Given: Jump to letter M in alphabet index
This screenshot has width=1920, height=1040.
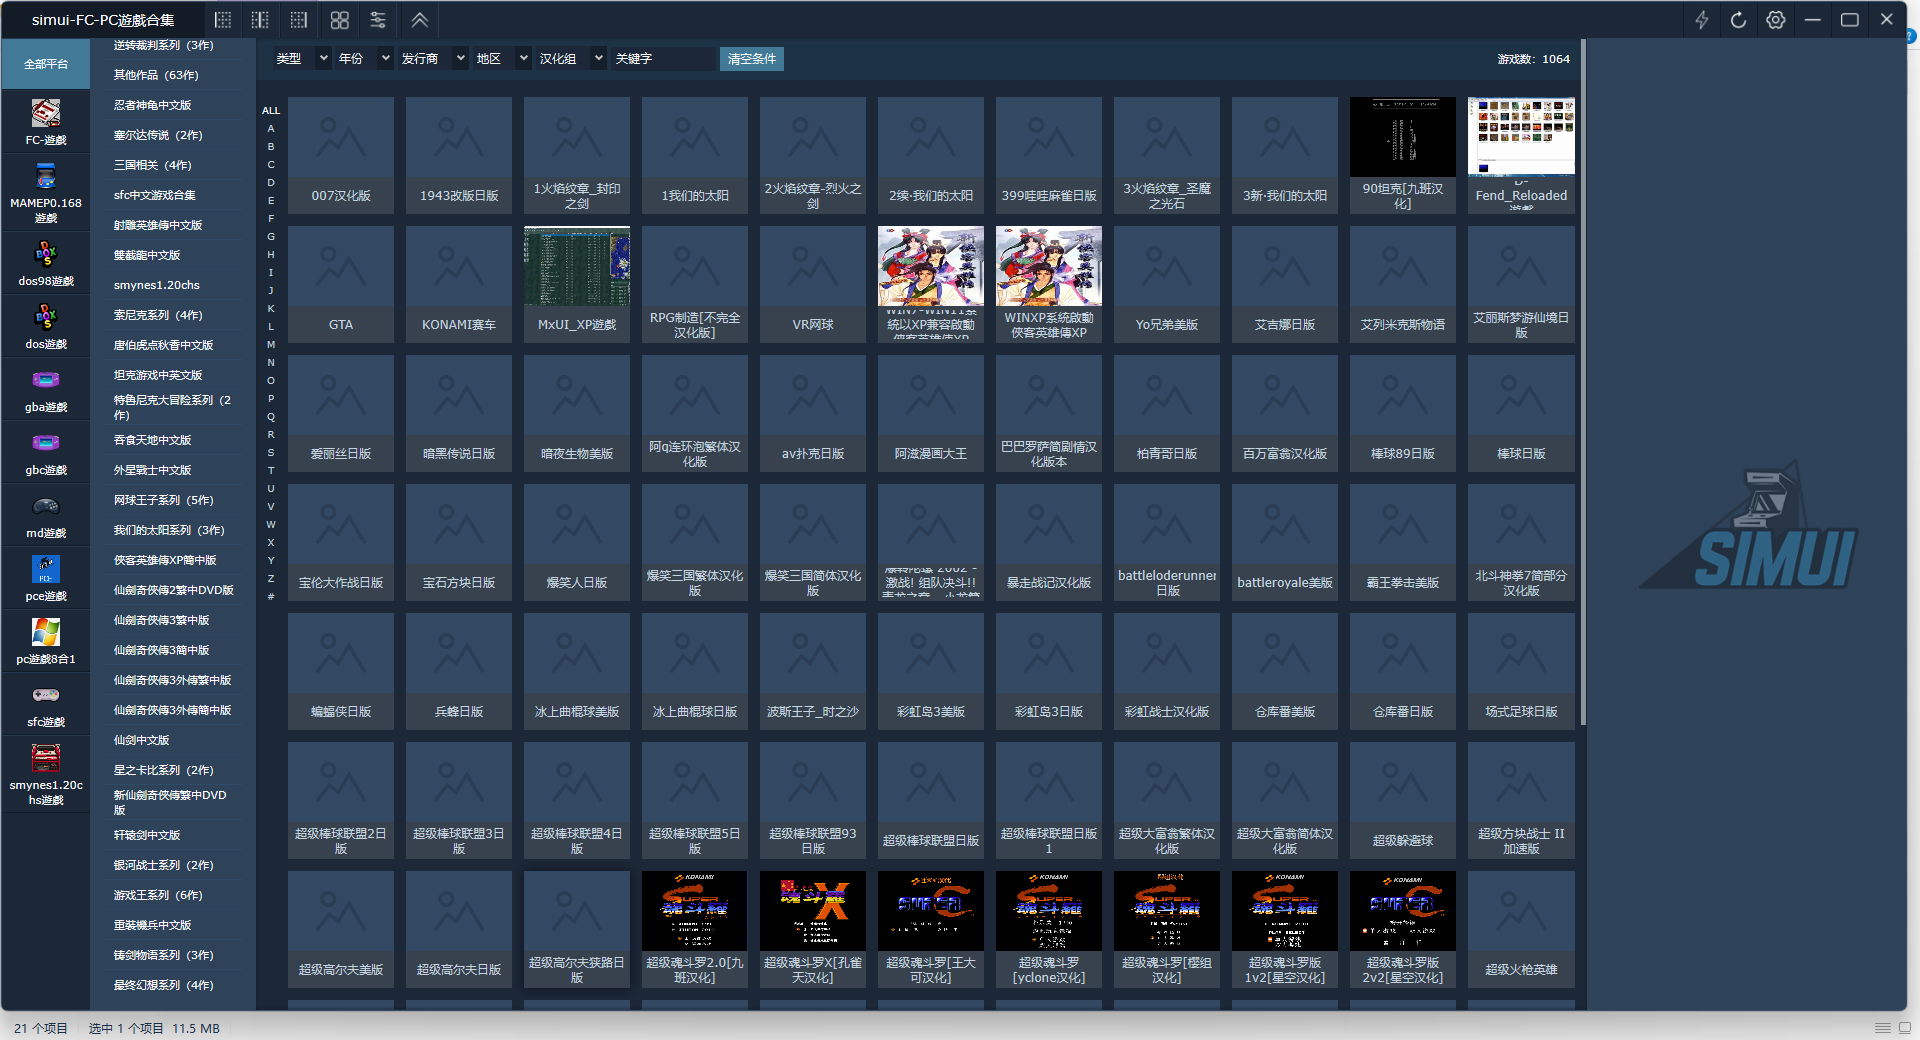Looking at the screenshot, I should coord(271,345).
